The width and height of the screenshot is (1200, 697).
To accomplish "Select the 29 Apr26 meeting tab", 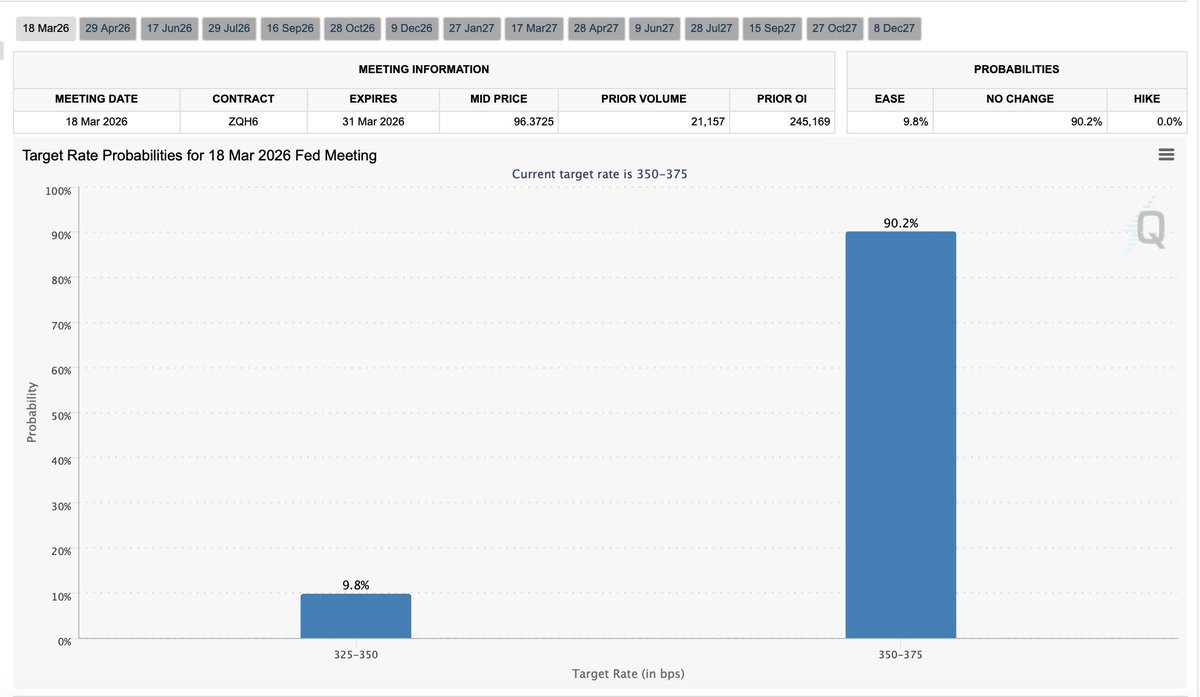I will click(108, 28).
